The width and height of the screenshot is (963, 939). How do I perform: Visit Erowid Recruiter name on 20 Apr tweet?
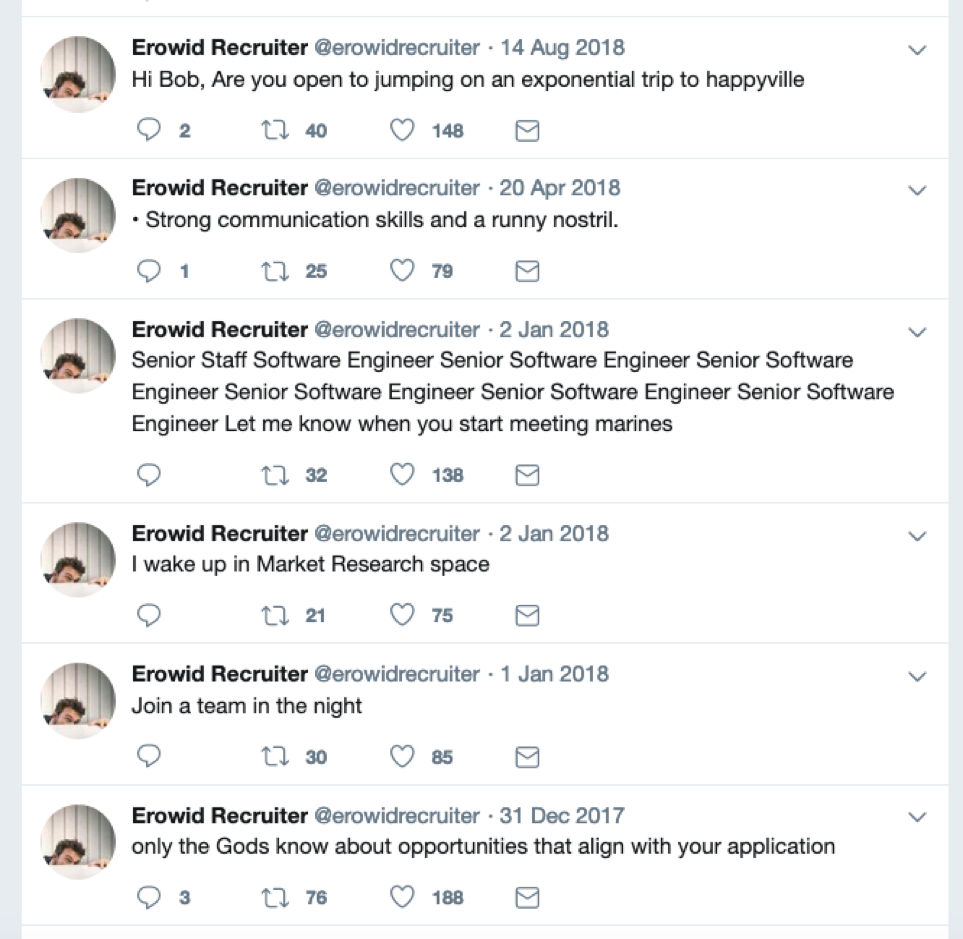(219, 188)
